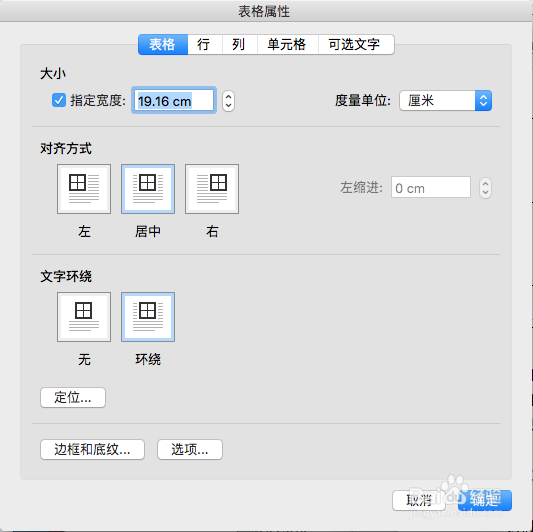Open the 度量单位 dropdown showing 厘米

tap(446, 101)
